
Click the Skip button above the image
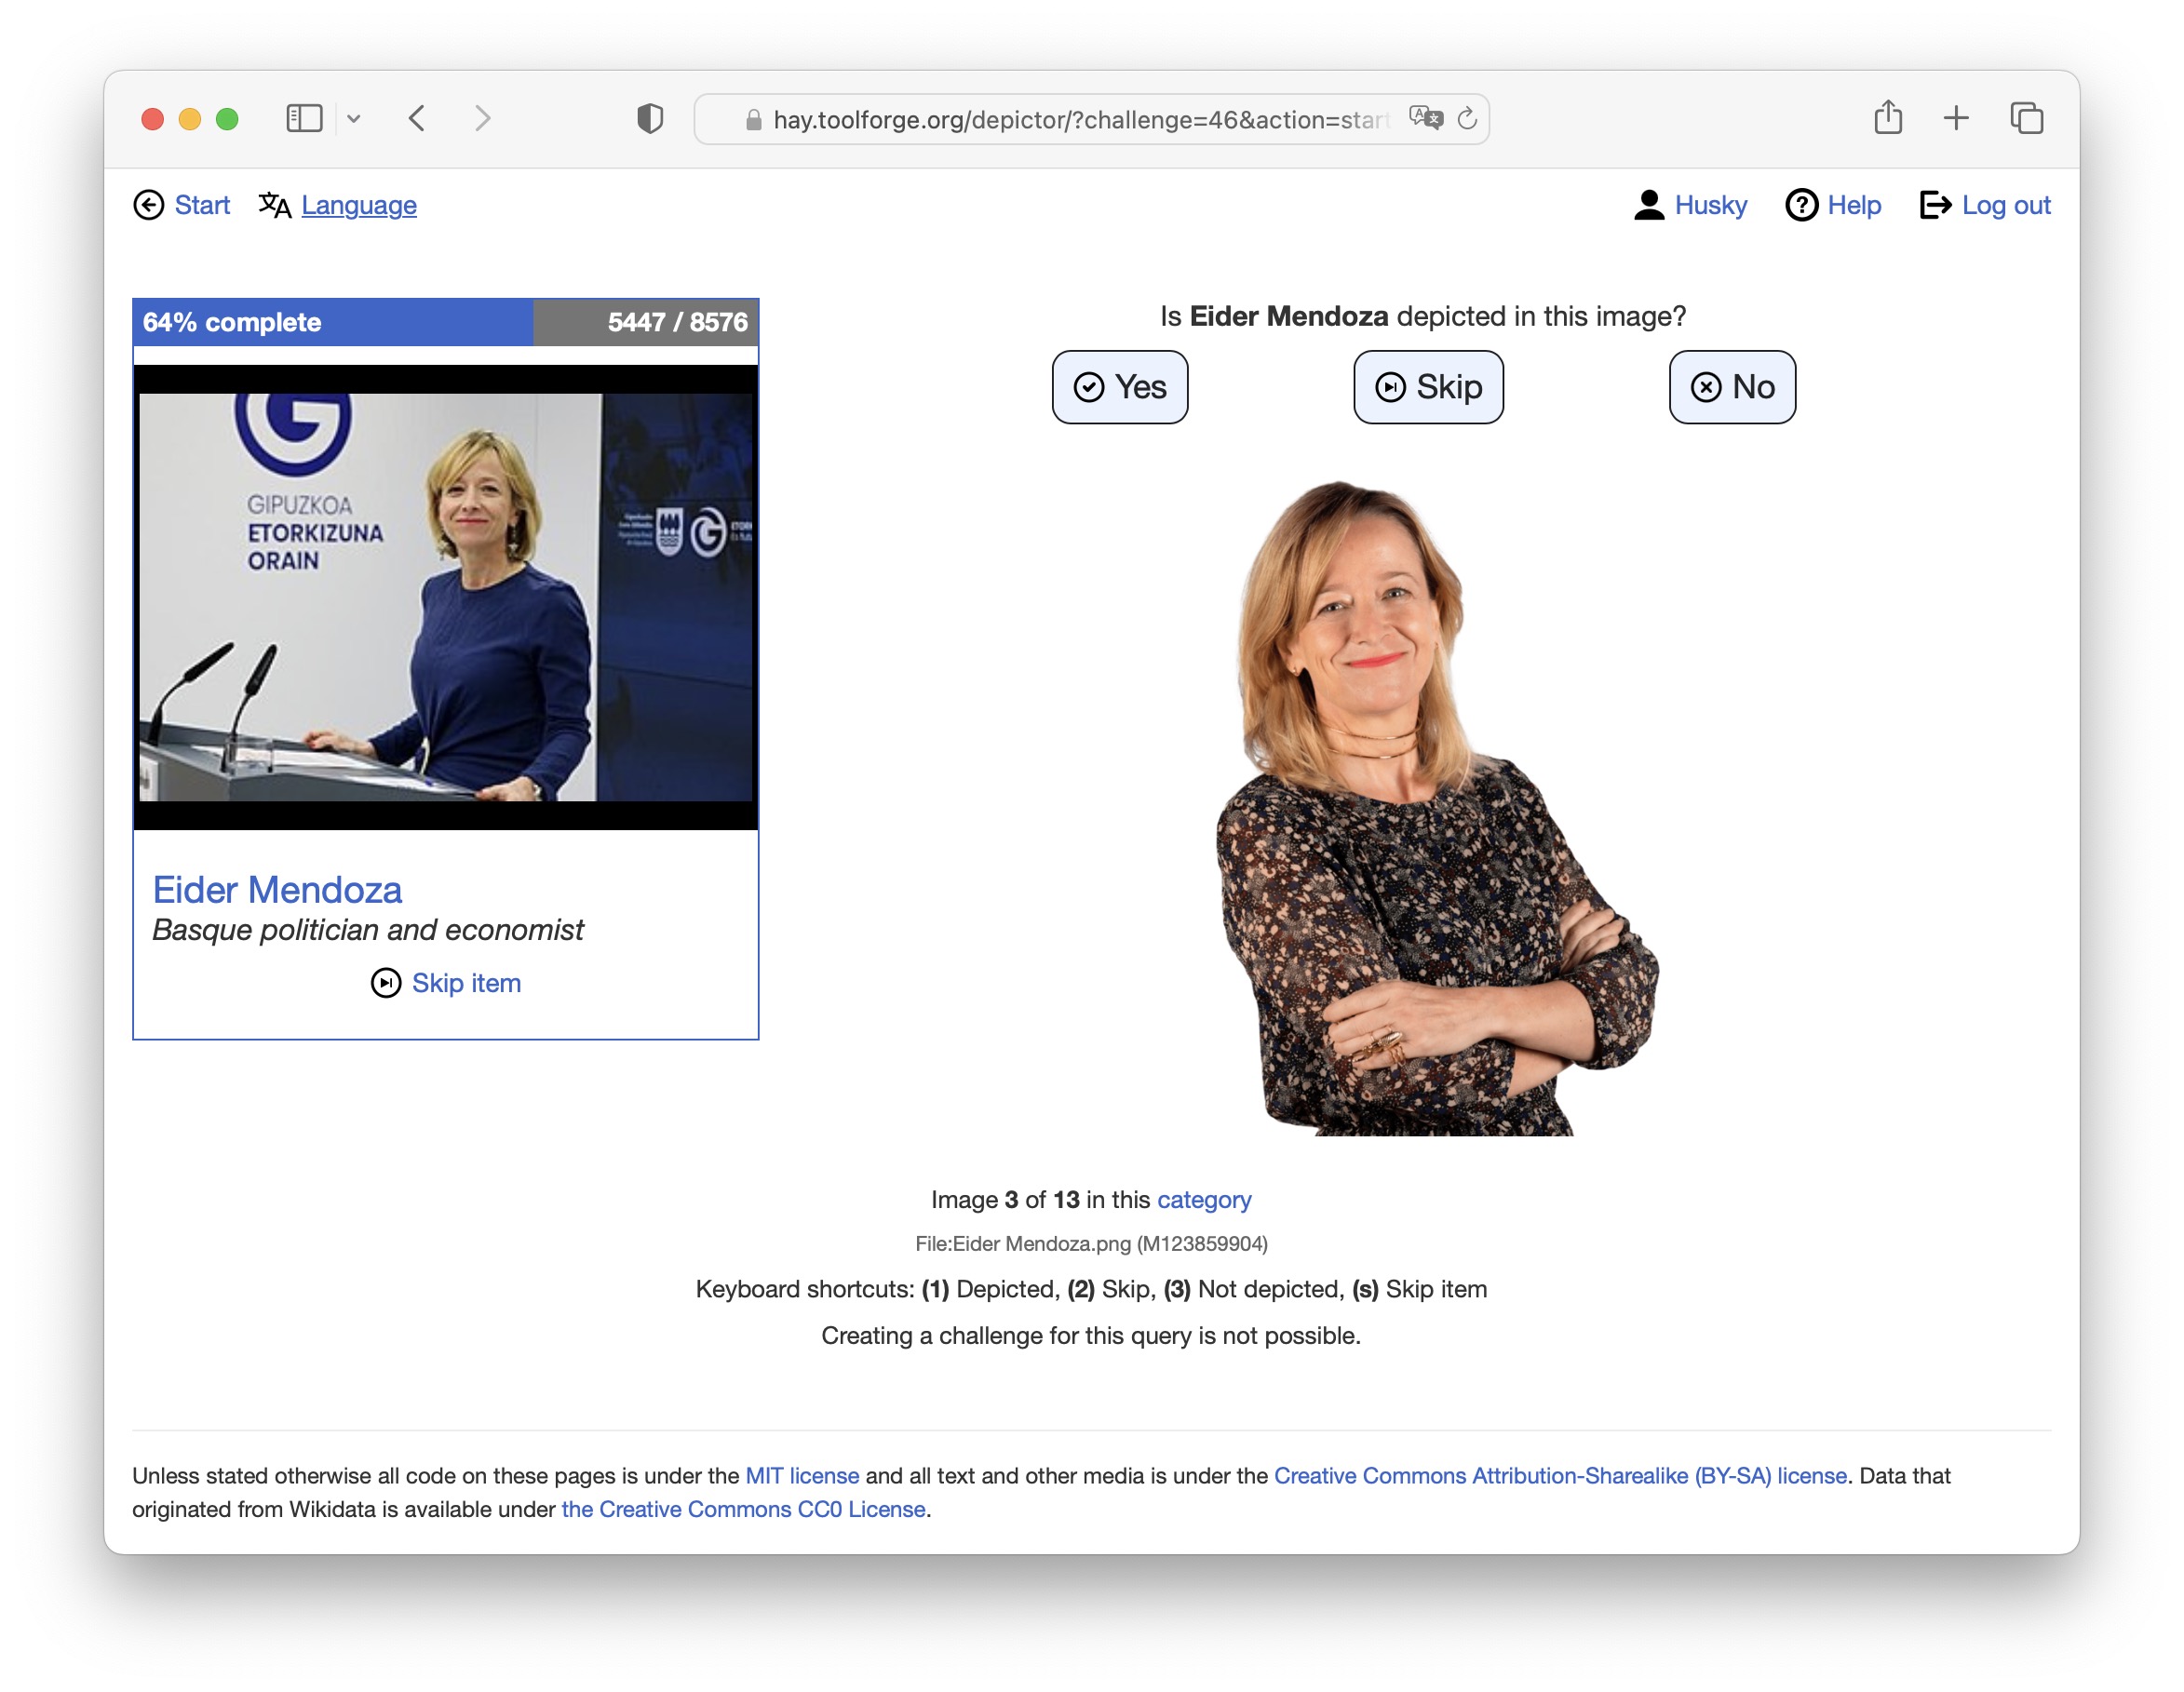[1429, 387]
